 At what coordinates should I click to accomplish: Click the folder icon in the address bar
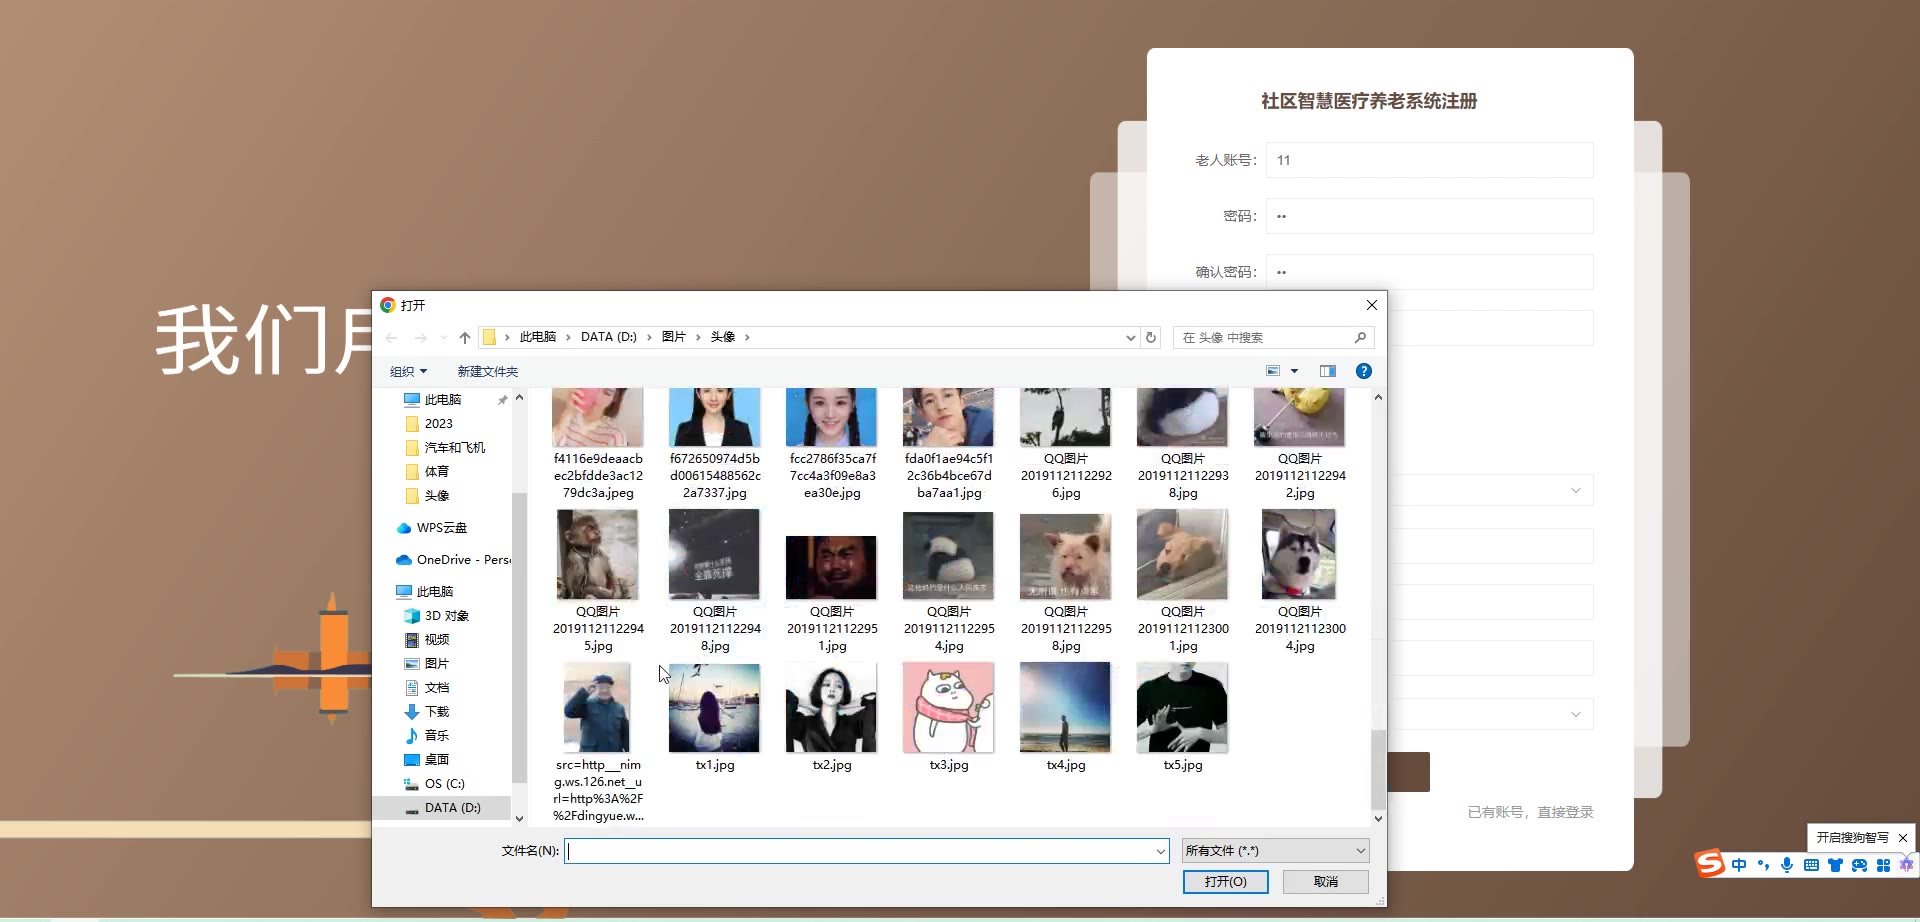tap(489, 338)
